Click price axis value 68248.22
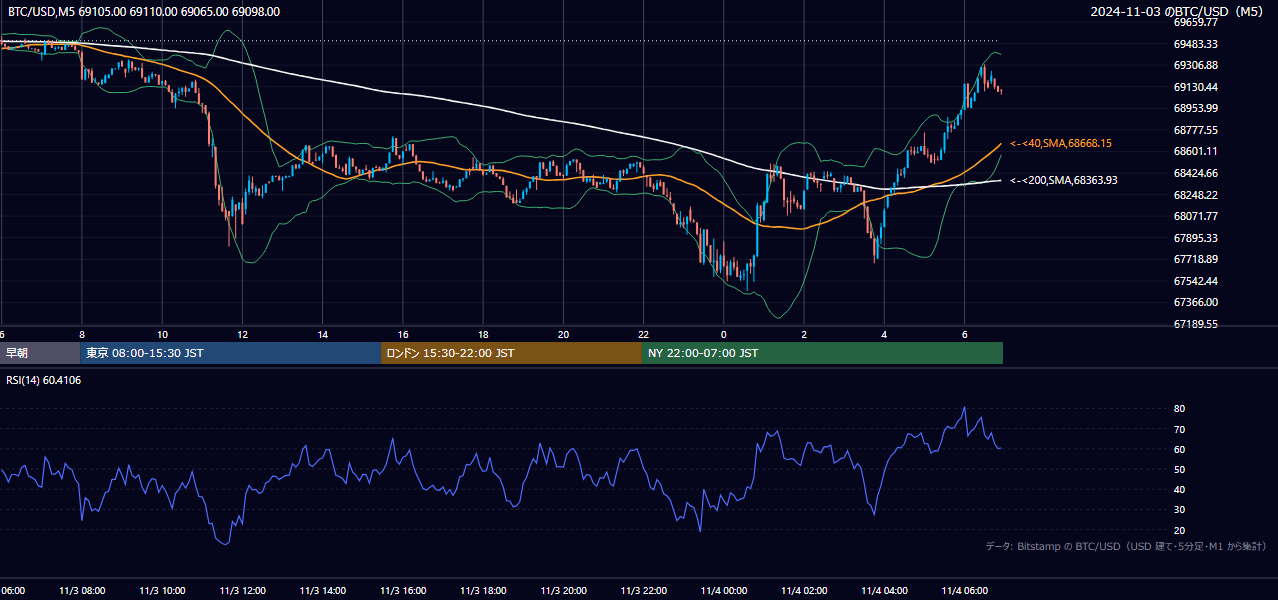The image size is (1278, 600). [x=1195, y=195]
